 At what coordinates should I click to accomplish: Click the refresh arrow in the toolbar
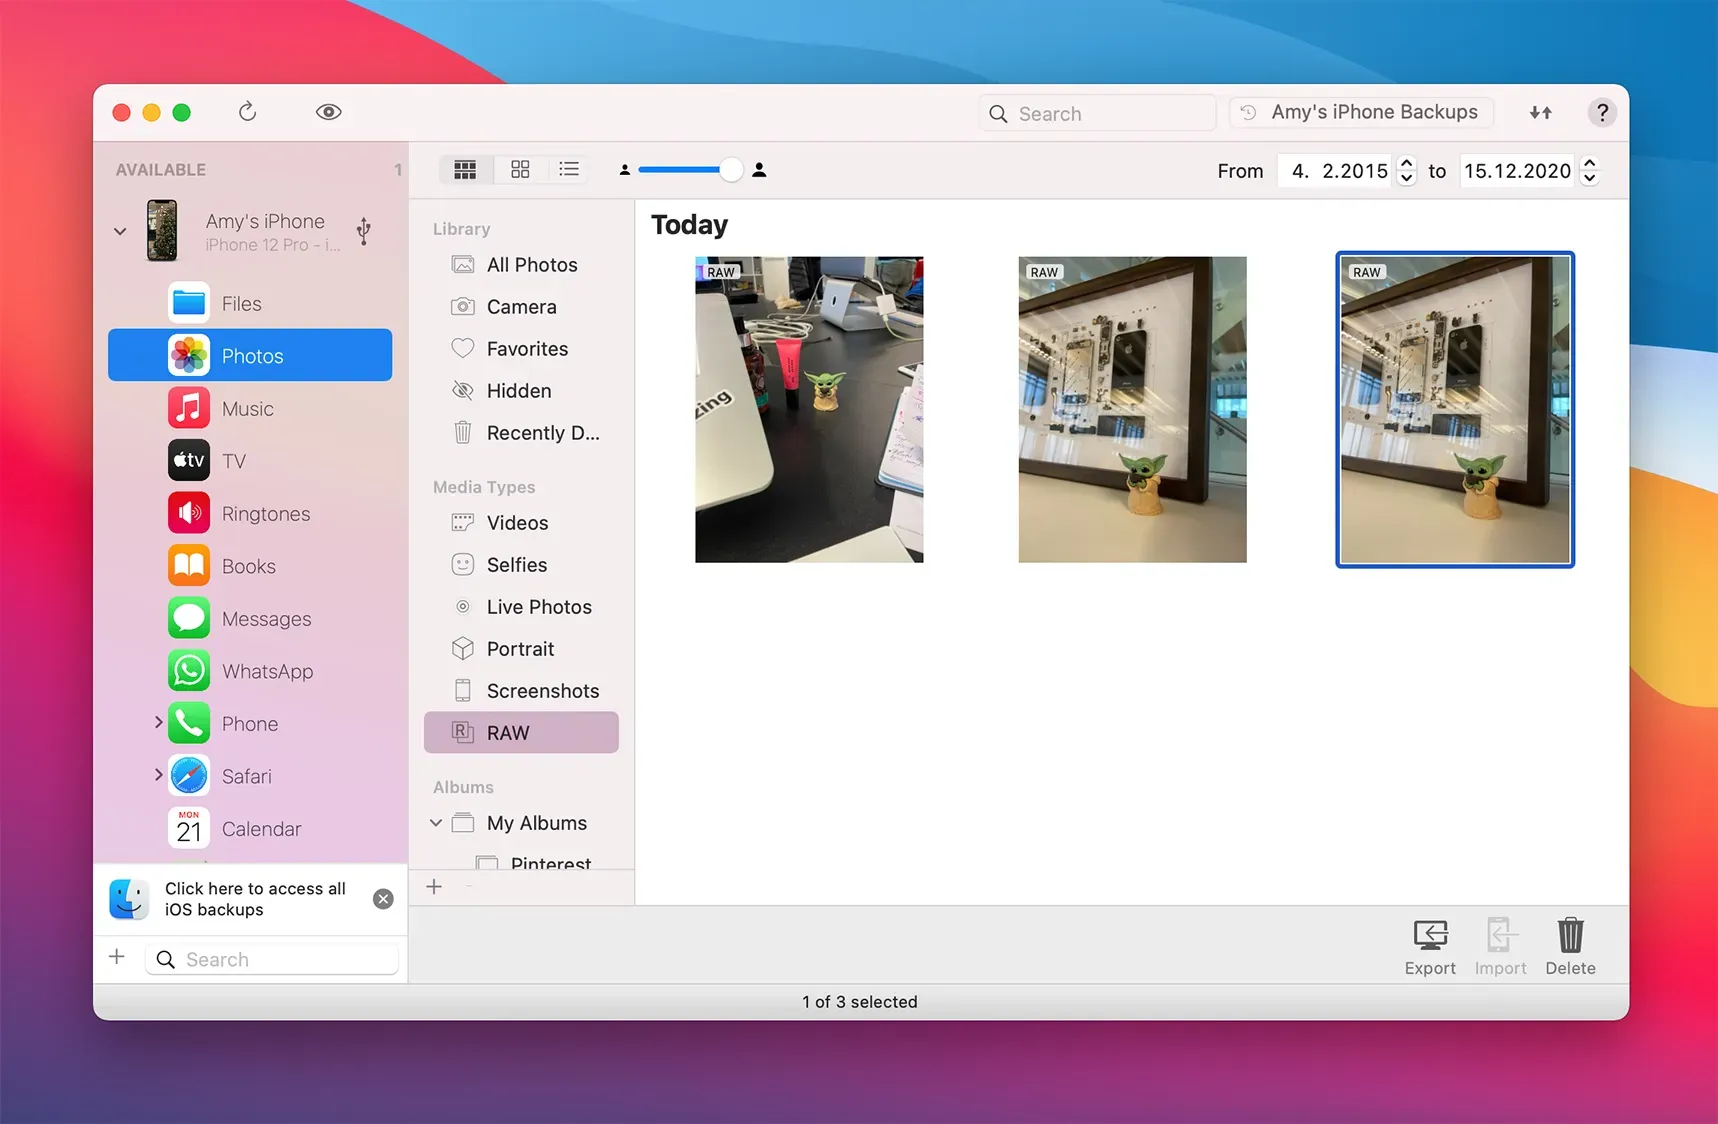click(x=247, y=112)
